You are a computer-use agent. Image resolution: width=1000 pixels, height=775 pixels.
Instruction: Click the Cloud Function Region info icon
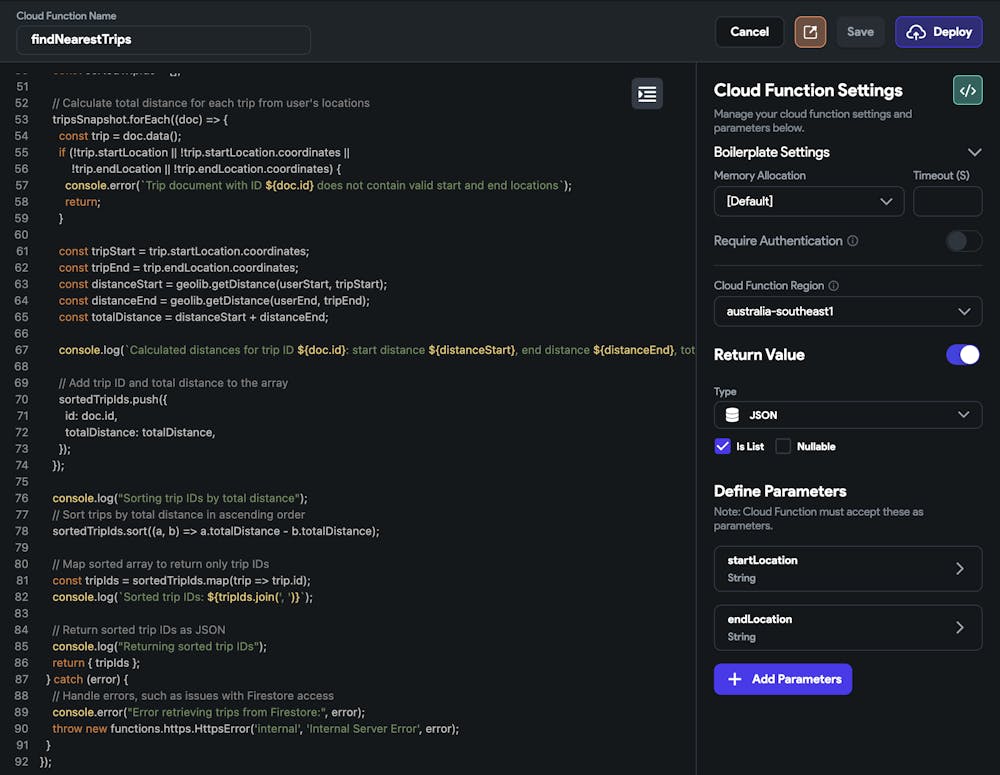point(834,286)
